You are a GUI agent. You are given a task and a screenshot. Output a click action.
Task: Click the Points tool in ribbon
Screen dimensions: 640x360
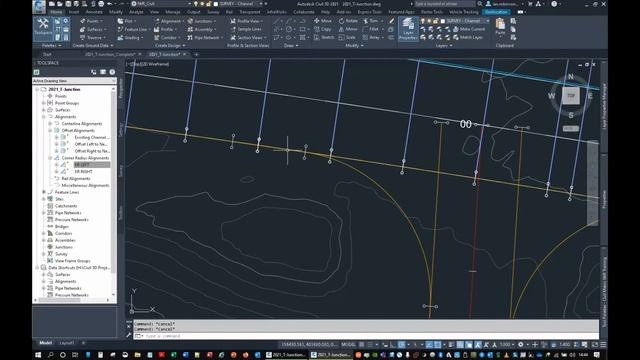click(x=90, y=21)
